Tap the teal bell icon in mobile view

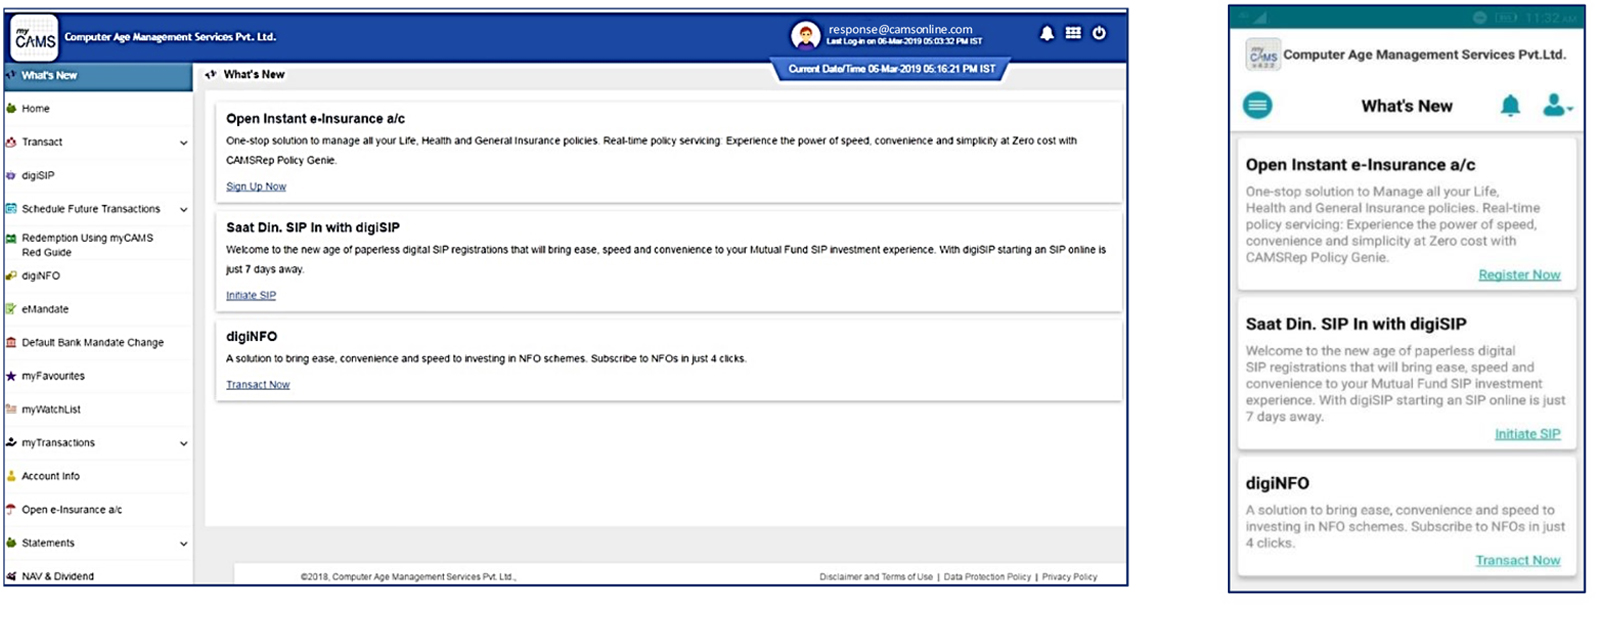point(1510,105)
